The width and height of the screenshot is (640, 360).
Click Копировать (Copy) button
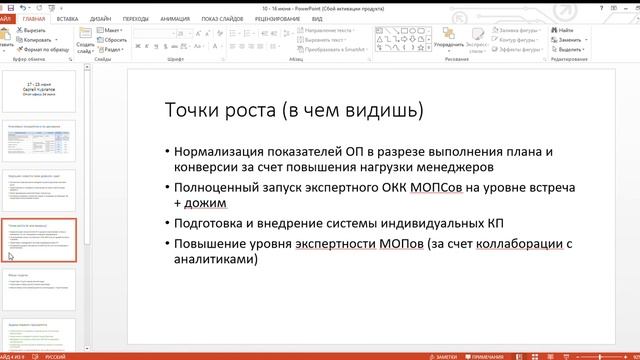pyautogui.click(x=34, y=40)
